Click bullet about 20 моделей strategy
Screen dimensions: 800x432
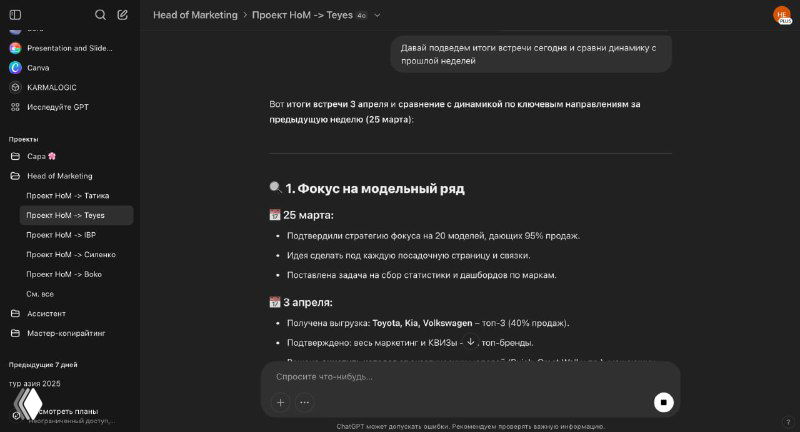(433, 236)
